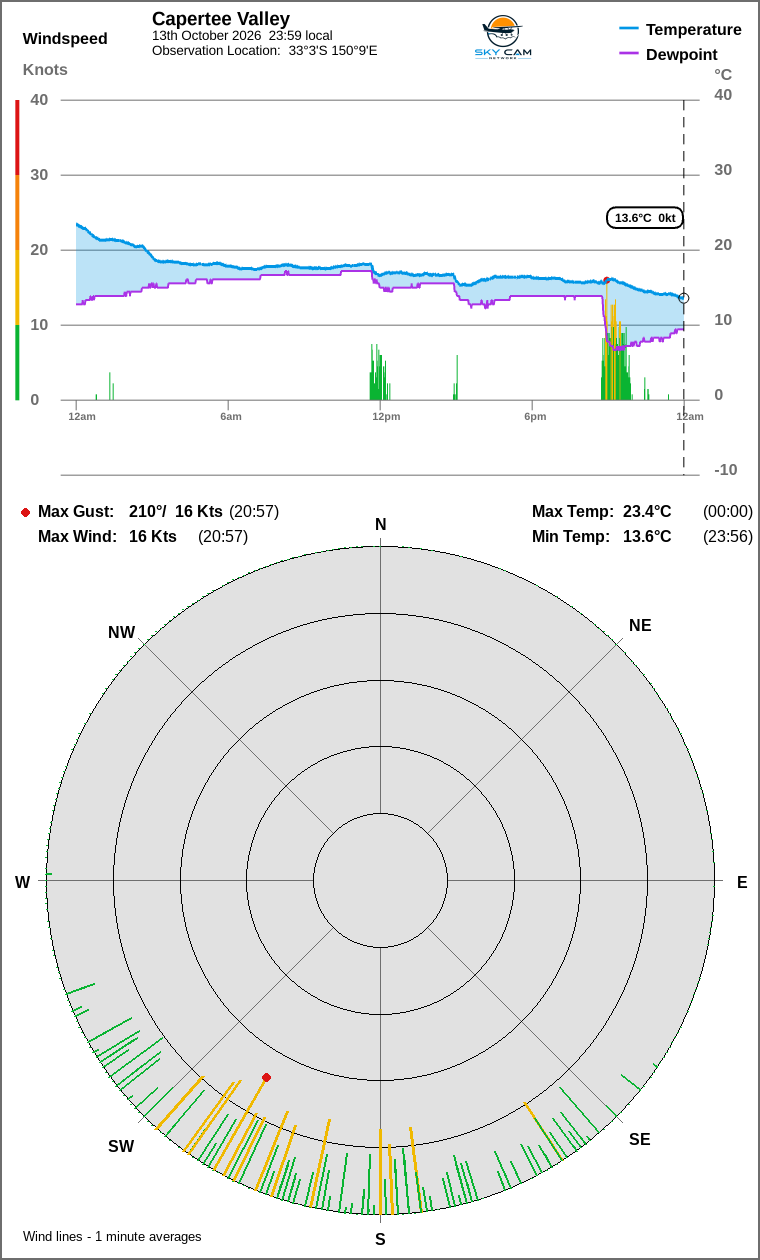Click the windspeed color scale bar
The height and width of the screenshot is (1260, 760).
[17, 250]
